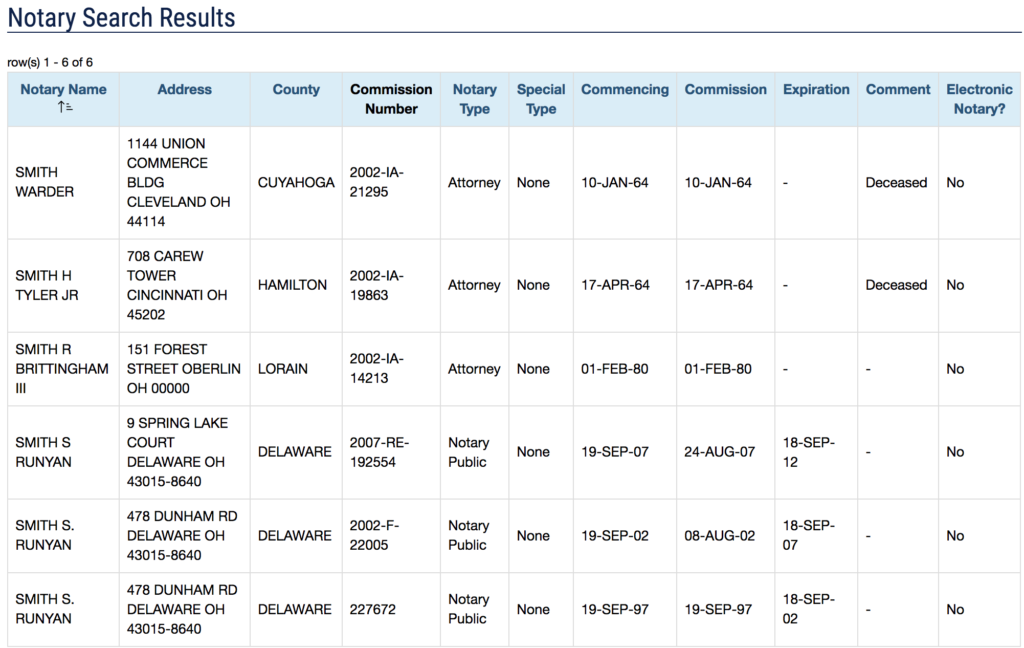The image size is (1024, 648).
Task: Click the SMITH H TYLER JR entry
Action: pyautogui.click(x=46, y=285)
